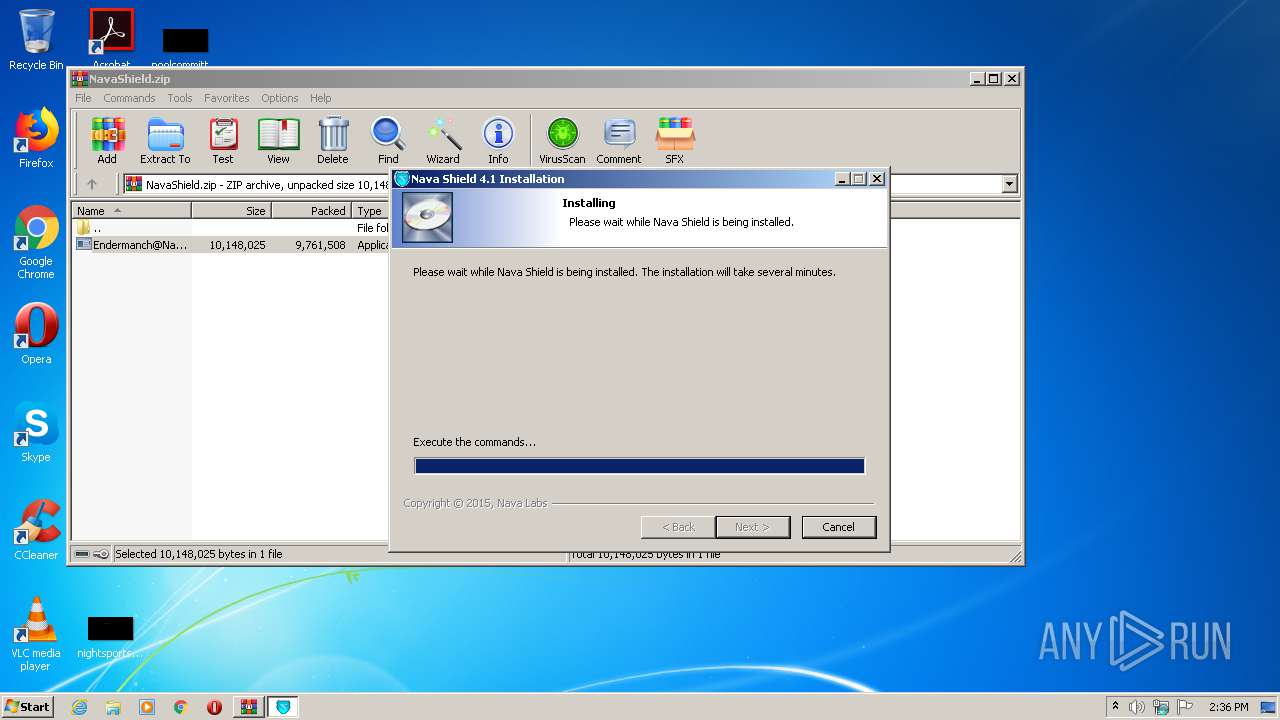Open the Recycle Bin desktop icon
The width and height of the screenshot is (1280, 720).
point(36,40)
